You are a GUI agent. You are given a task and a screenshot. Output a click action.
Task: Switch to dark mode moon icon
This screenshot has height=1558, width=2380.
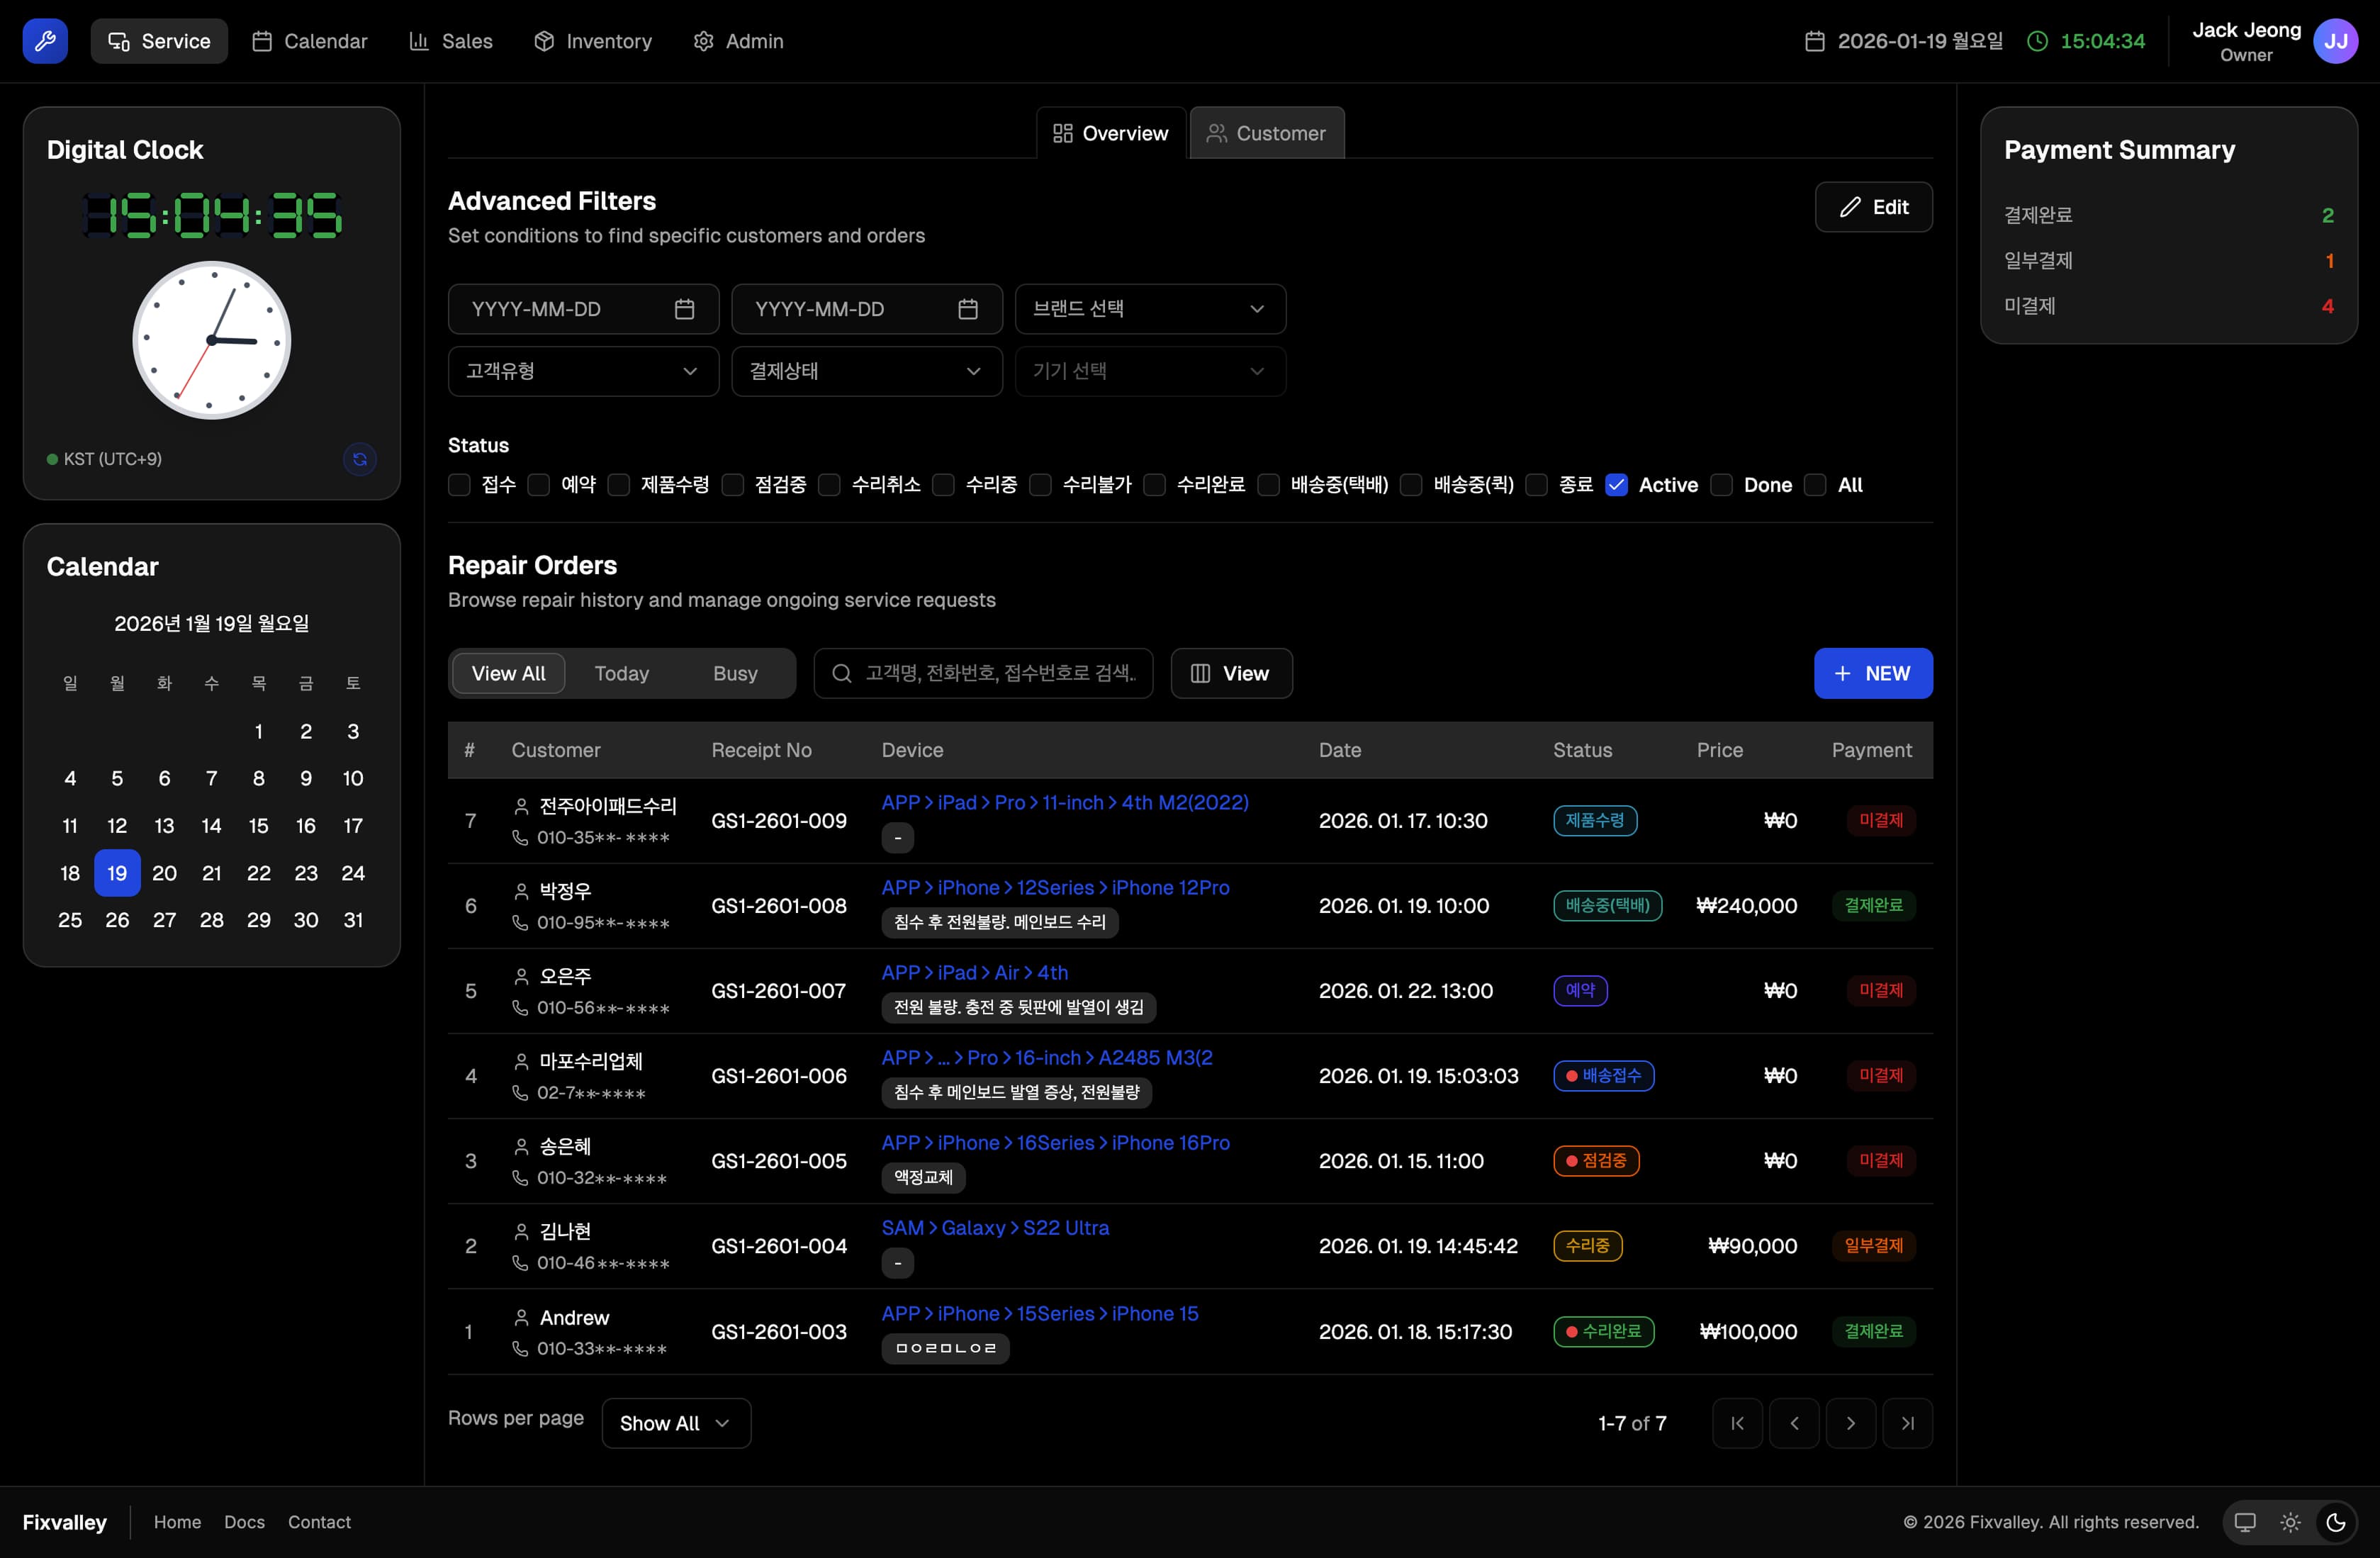(2336, 1522)
